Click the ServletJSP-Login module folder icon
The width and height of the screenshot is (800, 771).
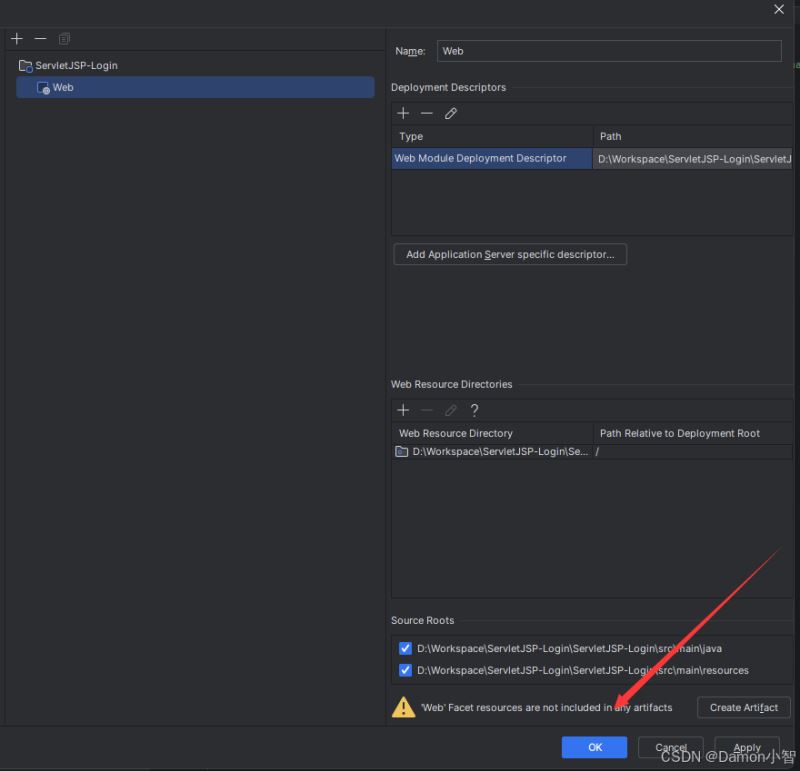26,65
